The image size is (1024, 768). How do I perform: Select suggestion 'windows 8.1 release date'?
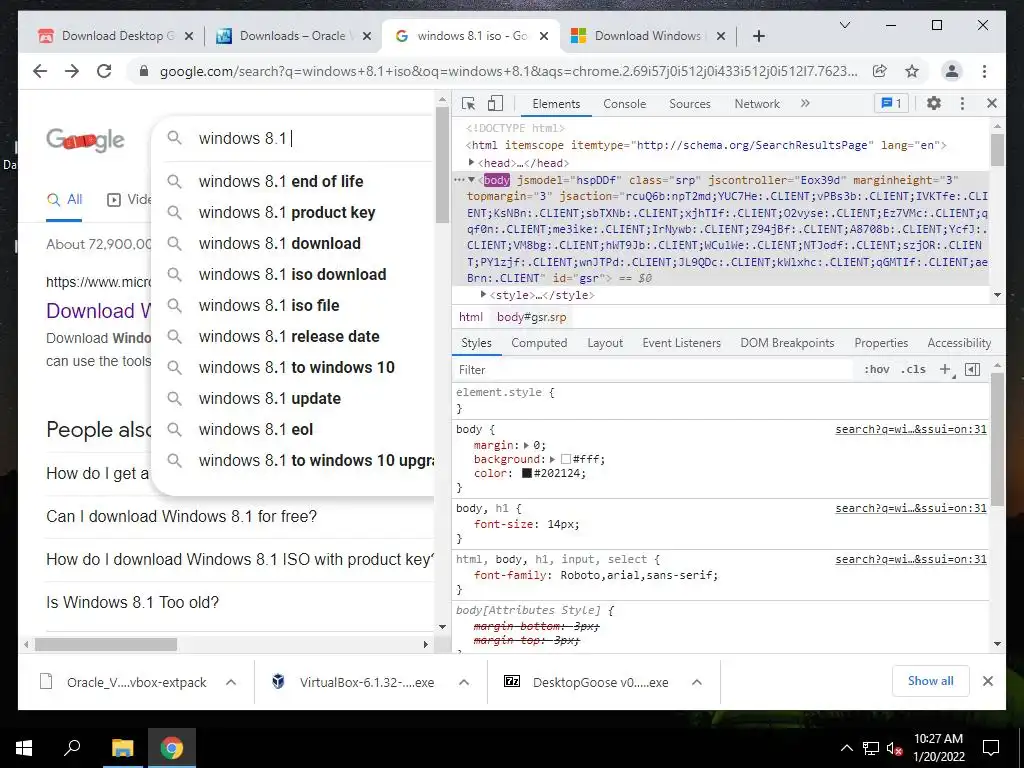293,336
